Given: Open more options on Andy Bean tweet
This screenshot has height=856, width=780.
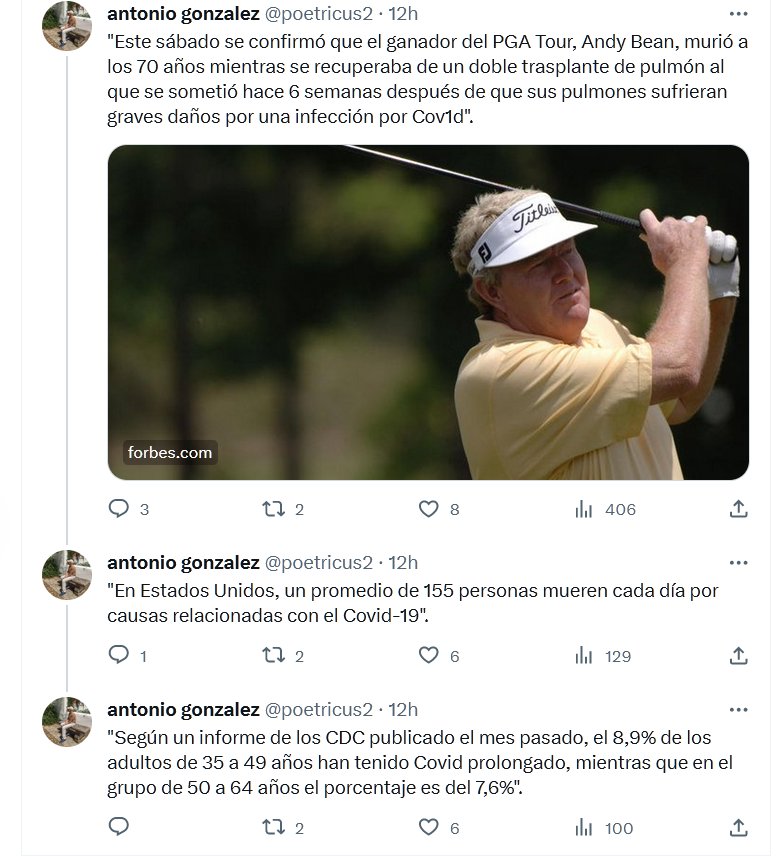Looking at the screenshot, I should (739, 14).
